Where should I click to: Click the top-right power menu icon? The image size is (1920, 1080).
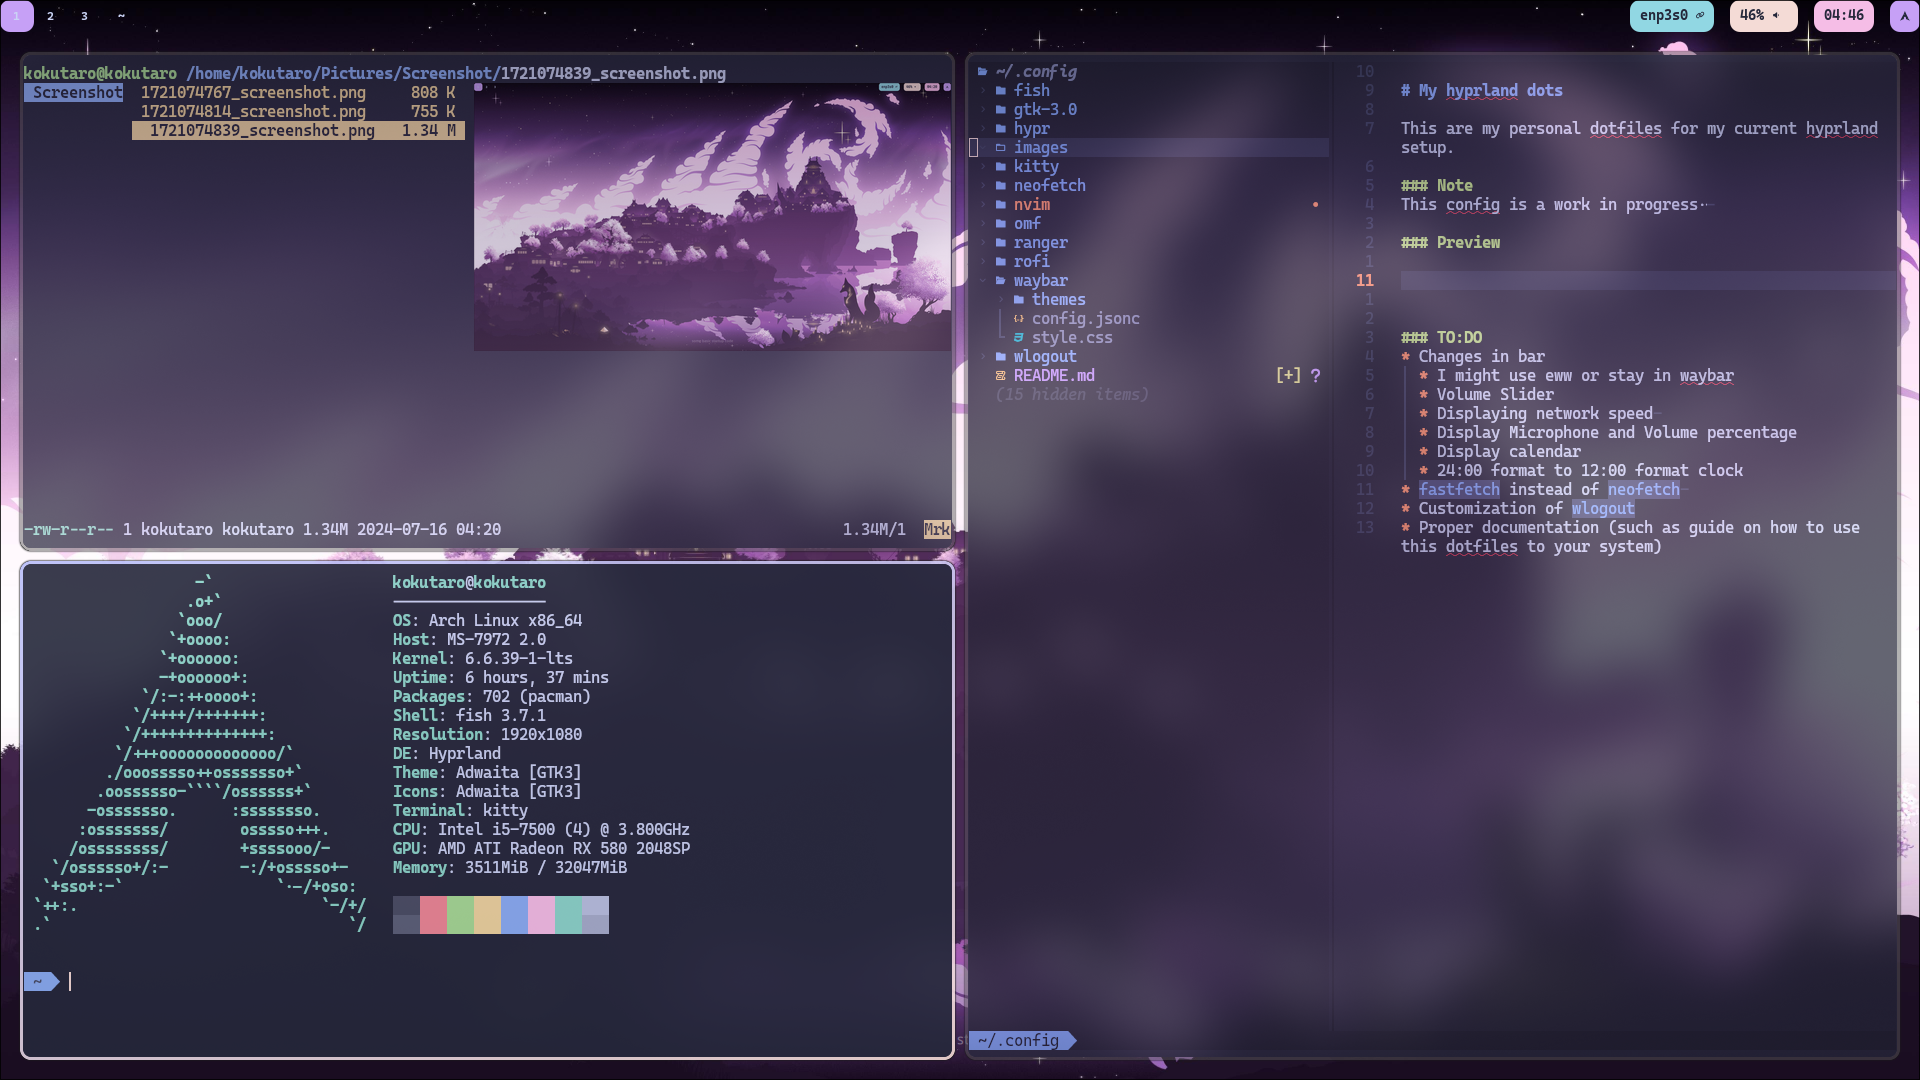1903,16
